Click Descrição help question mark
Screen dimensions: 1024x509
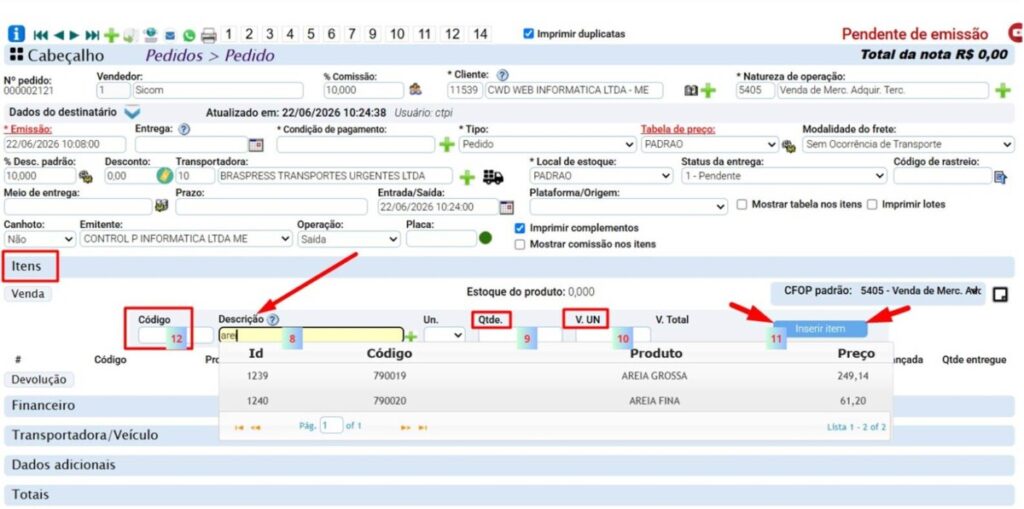pyautogui.click(x=272, y=320)
